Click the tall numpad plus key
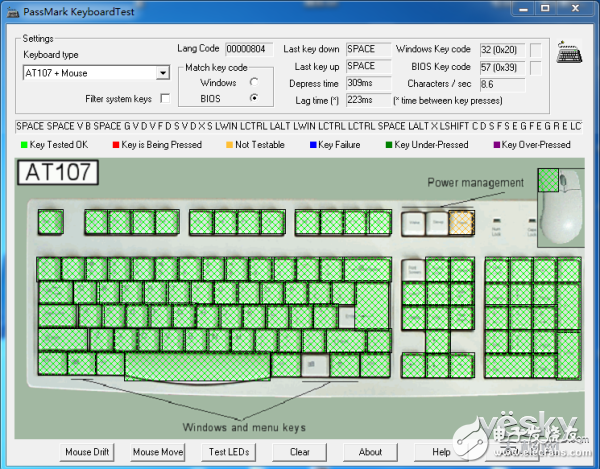Viewport: 600px width, 469px height. pyautogui.click(x=569, y=306)
